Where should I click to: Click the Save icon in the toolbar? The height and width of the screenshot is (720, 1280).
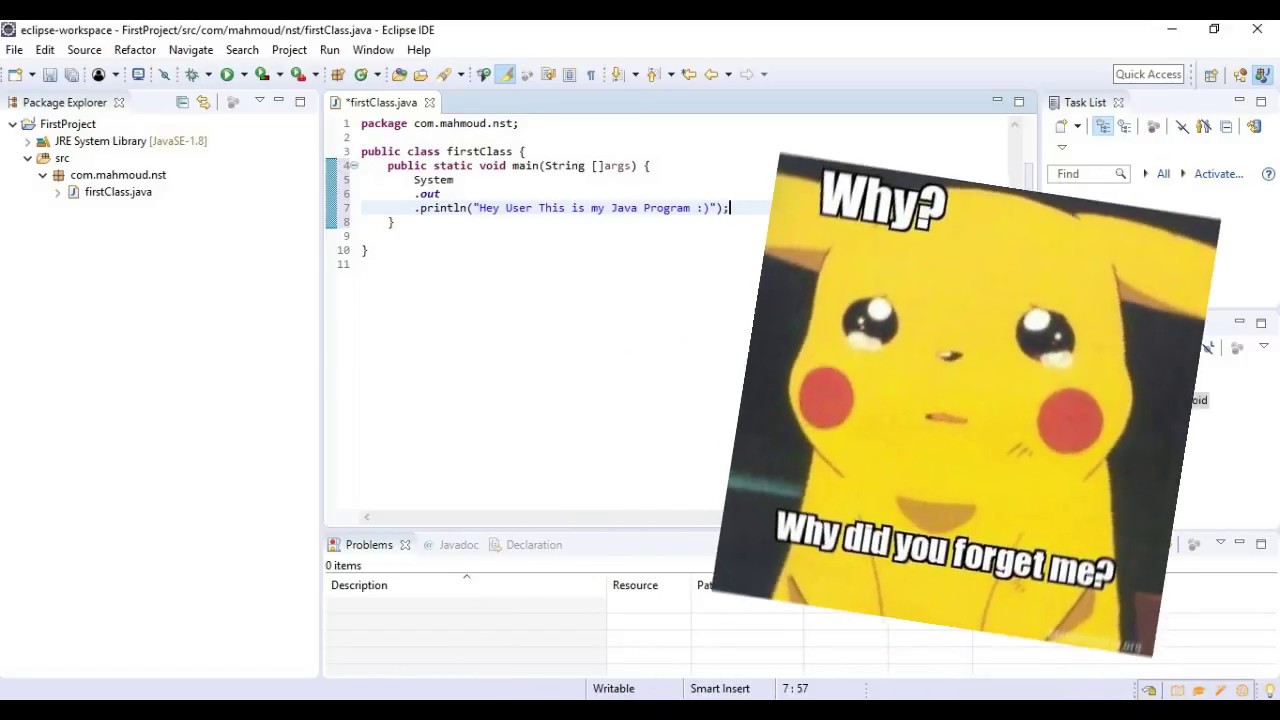click(50, 74)
